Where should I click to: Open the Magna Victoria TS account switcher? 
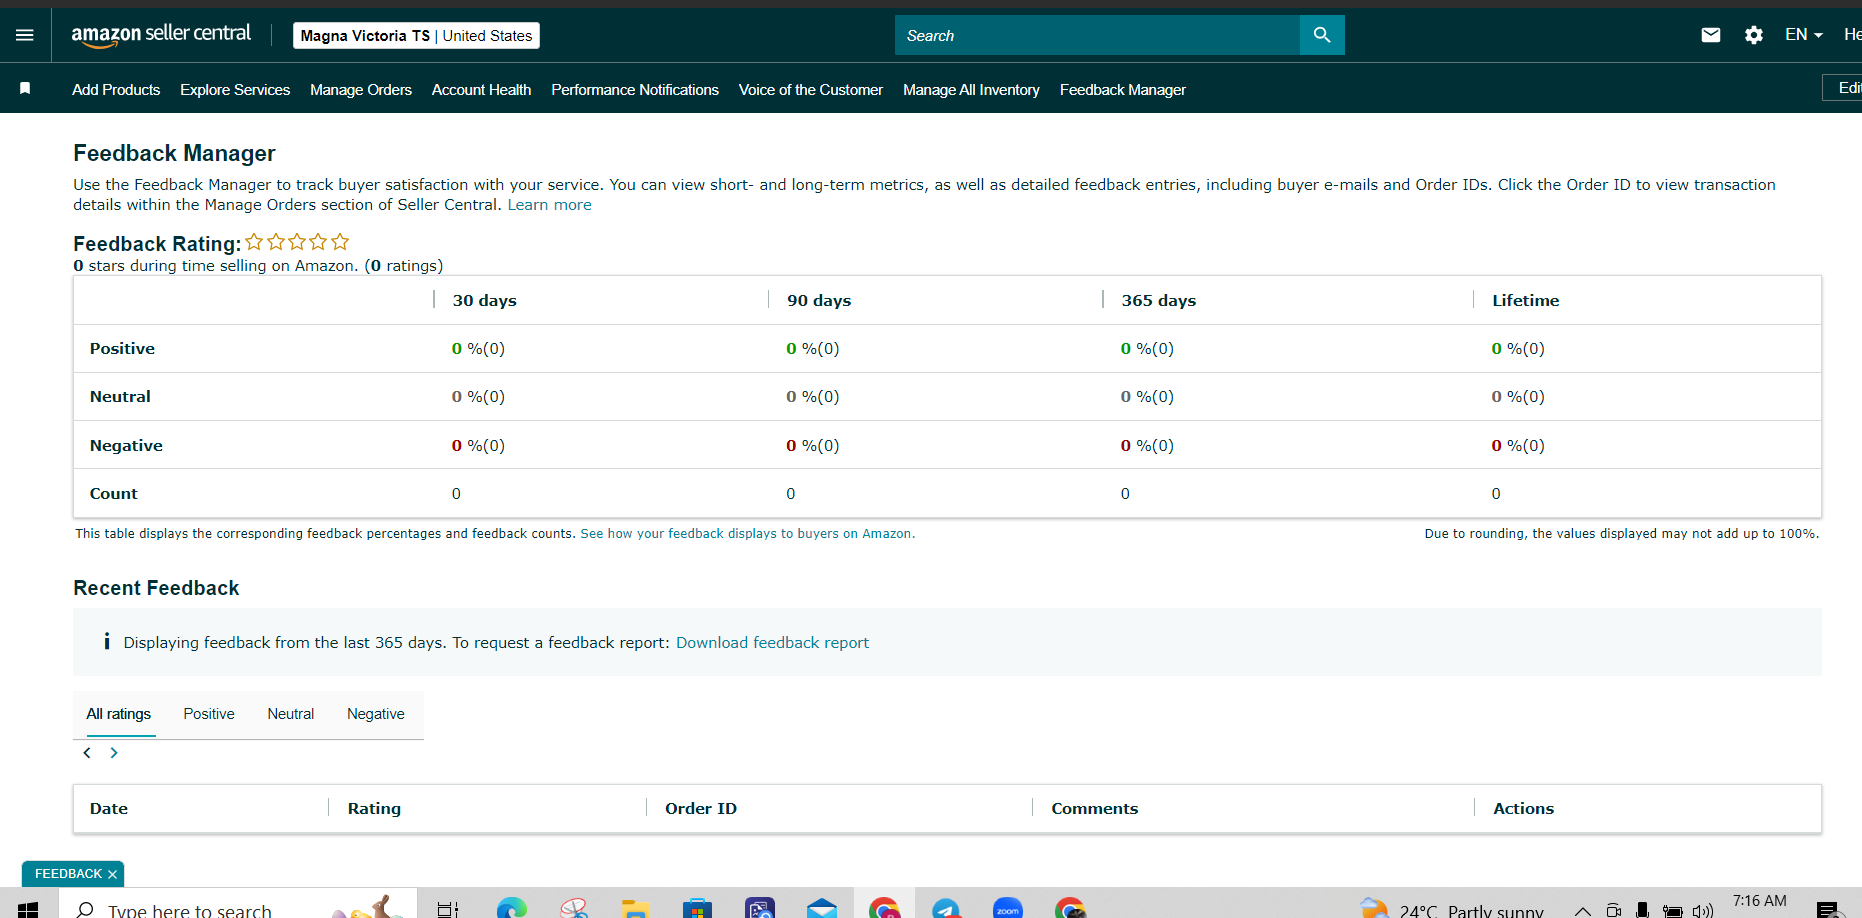point(416,36)
